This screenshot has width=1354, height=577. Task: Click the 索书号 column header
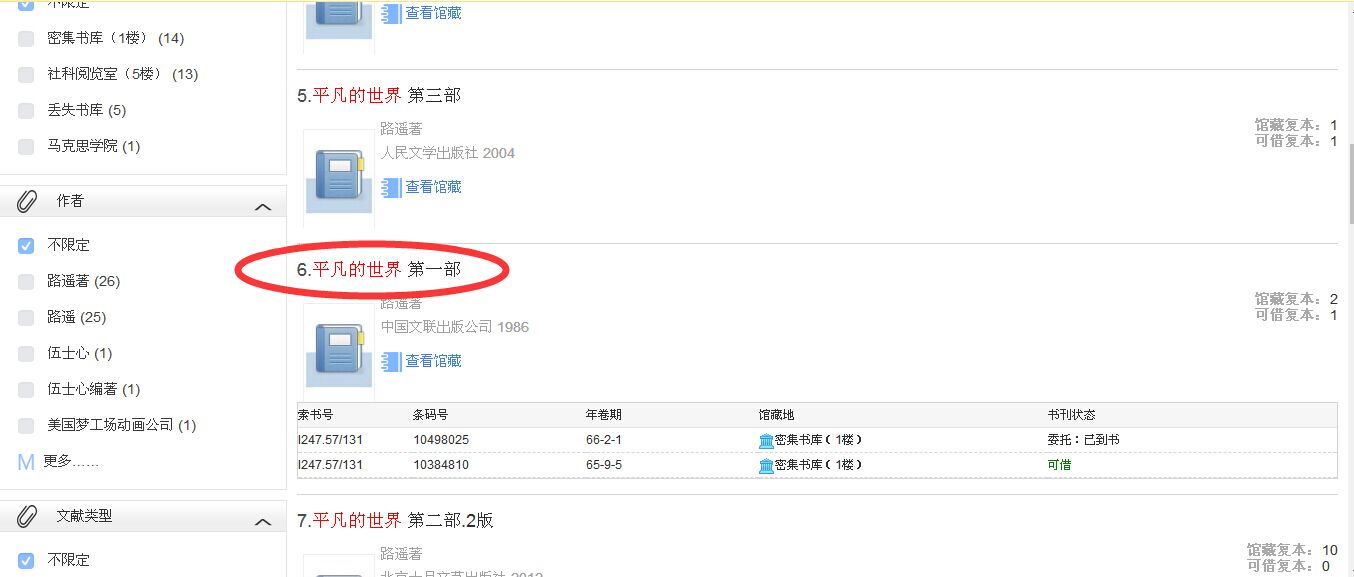[315, 415]
